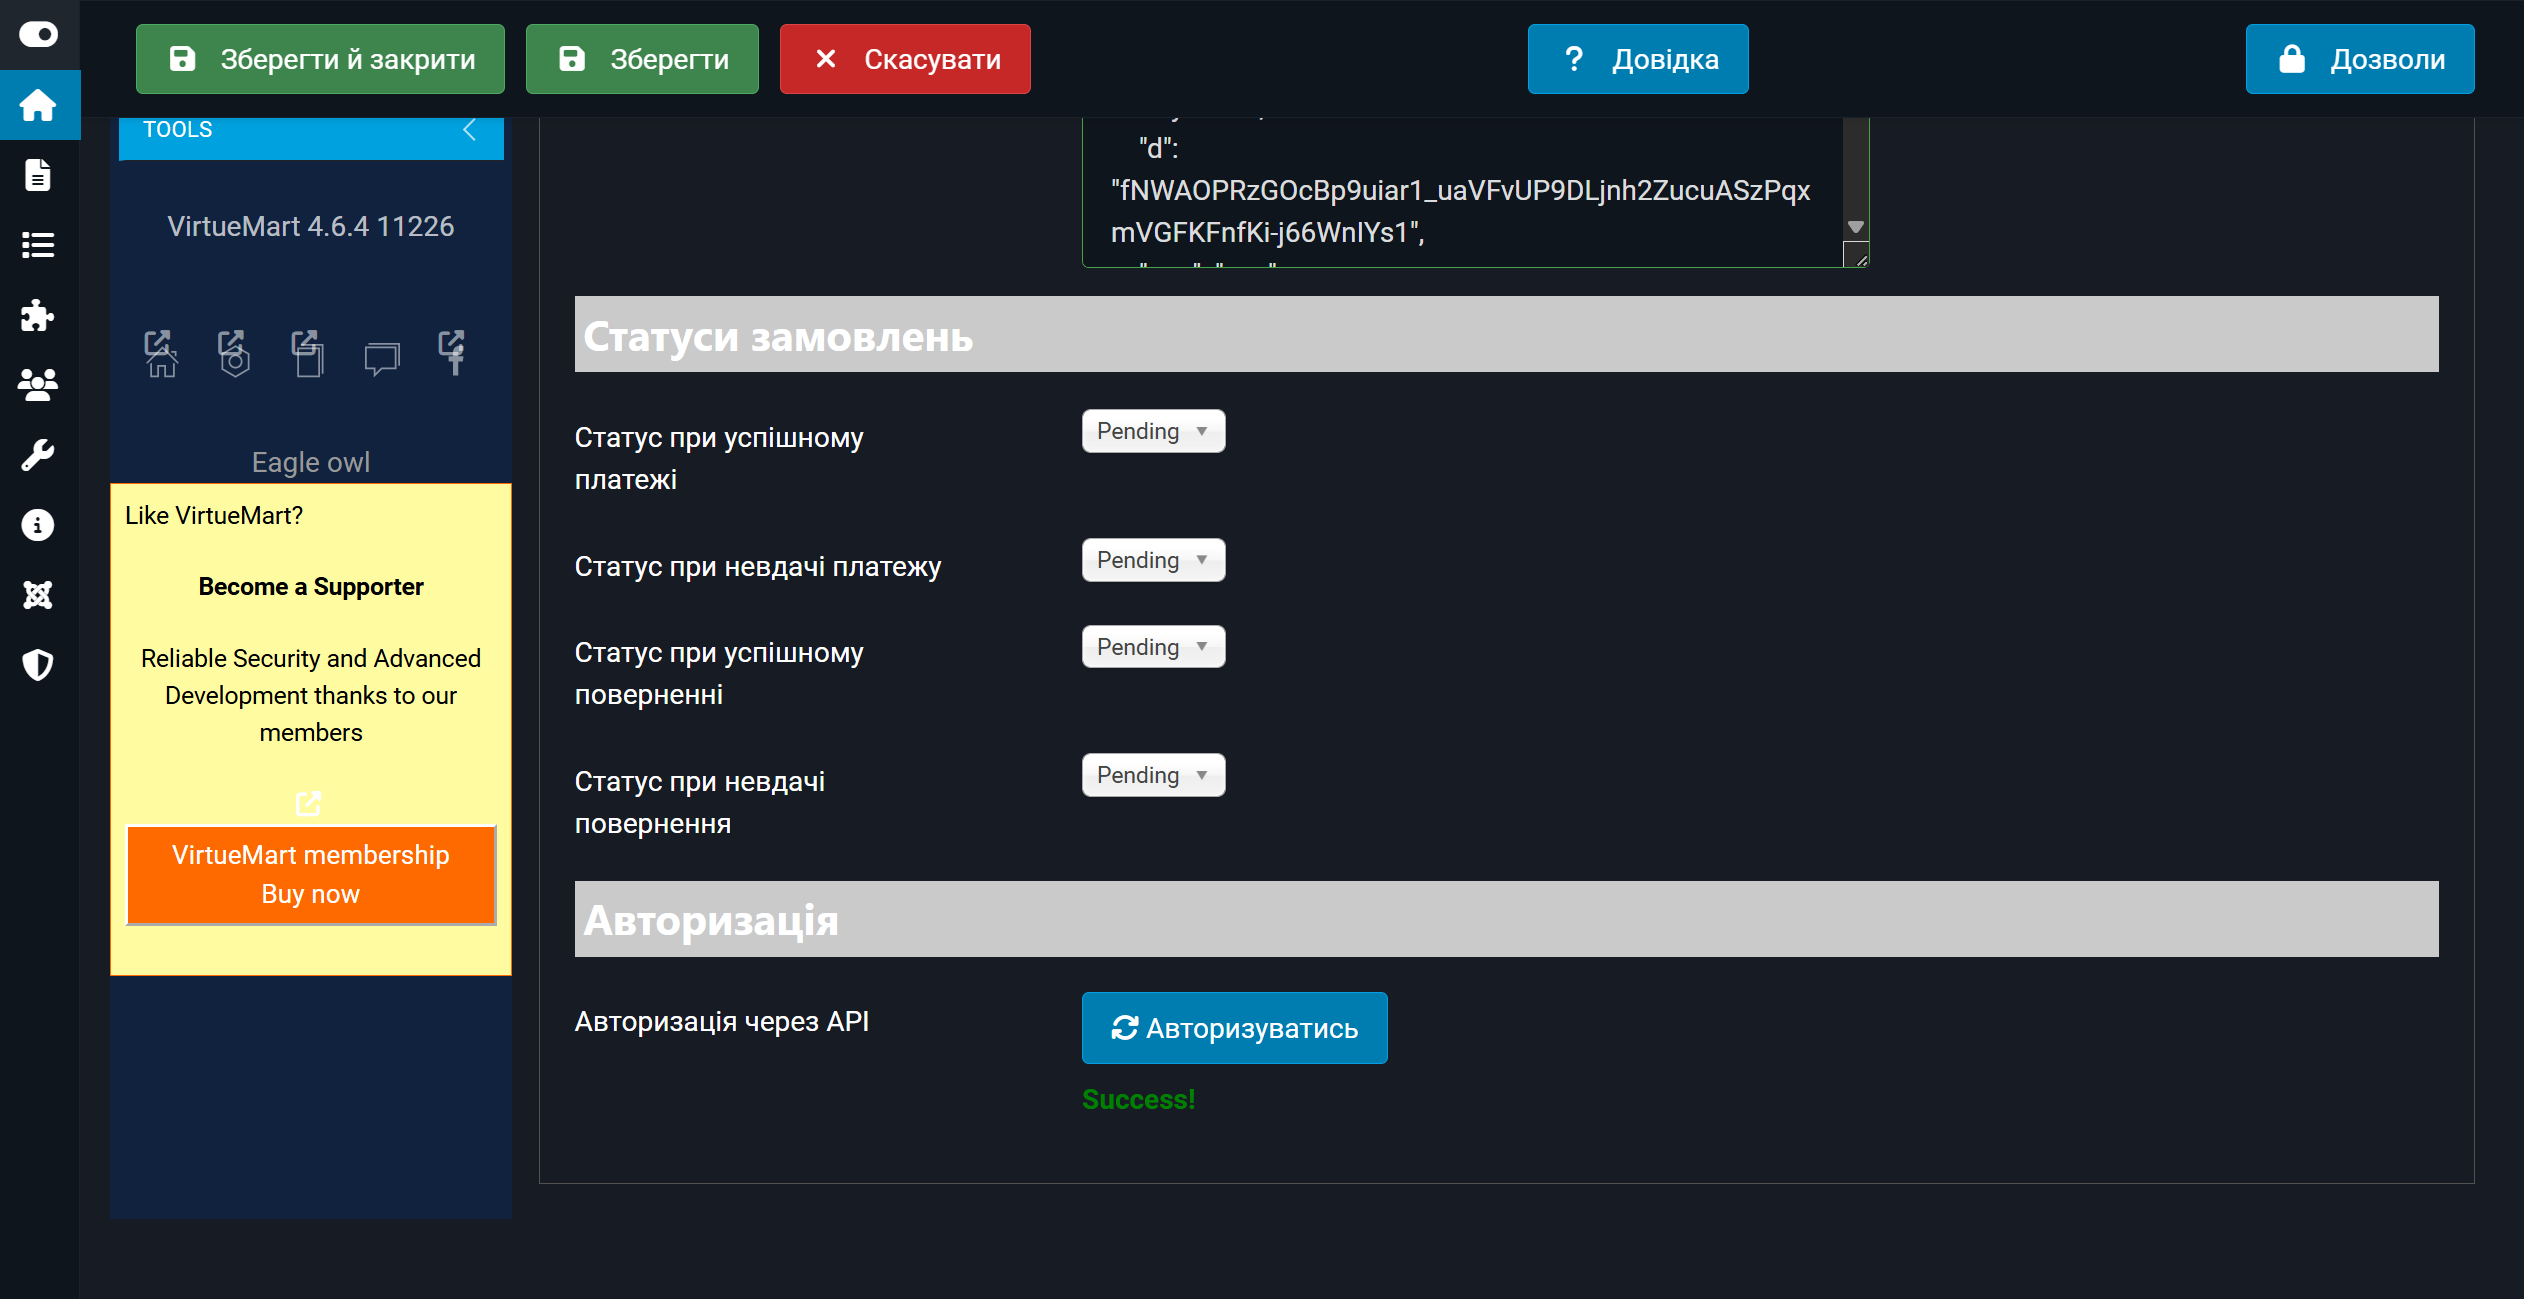
Task: Open the Content document icon
Action: [38, 175]
